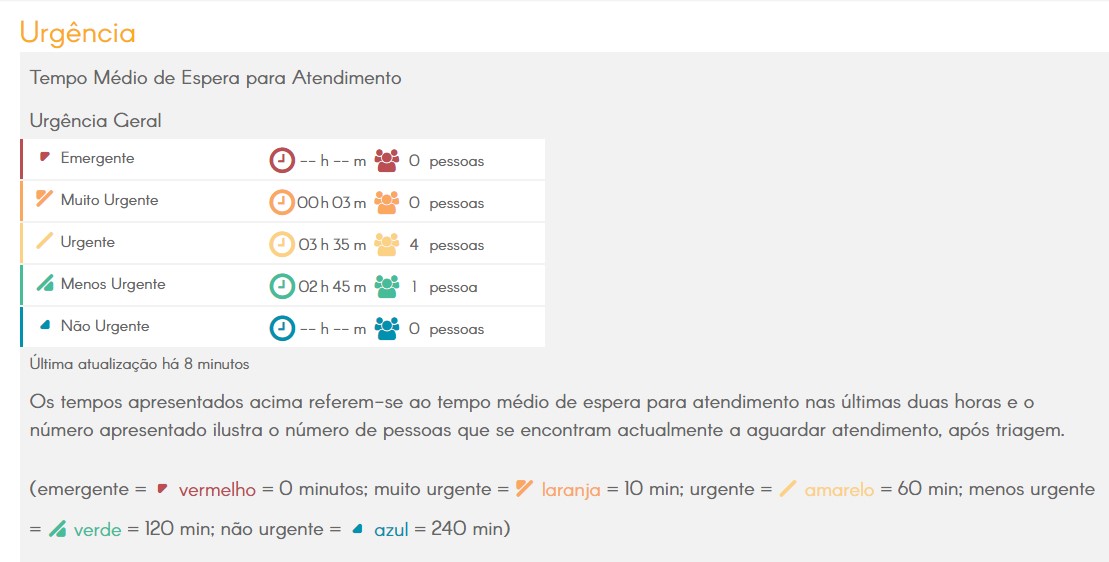1109x562 pixels.
Task: Click the red triage tag beside Emergente
Action: (x=45, y=157)
